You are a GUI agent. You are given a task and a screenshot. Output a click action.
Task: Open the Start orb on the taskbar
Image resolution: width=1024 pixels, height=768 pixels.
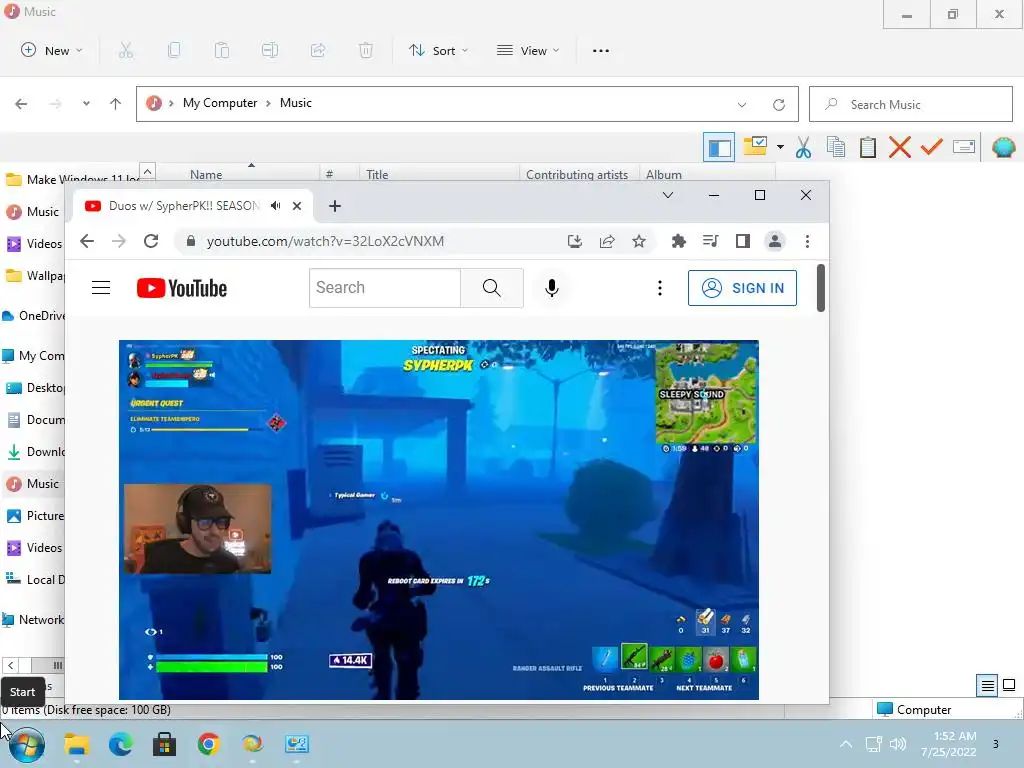tap(27, 744)
